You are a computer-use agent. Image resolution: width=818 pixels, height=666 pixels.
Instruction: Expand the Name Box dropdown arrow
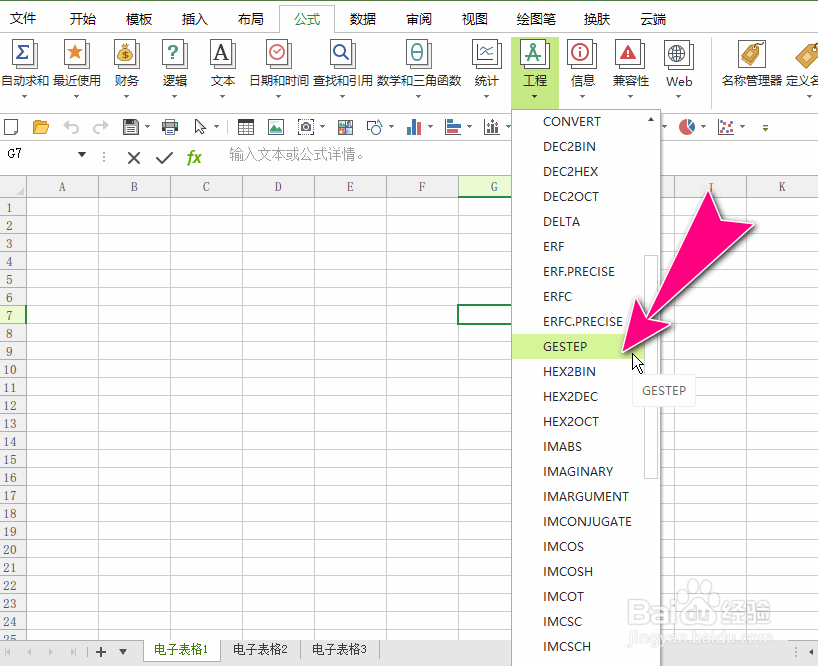tap(82, 154)
